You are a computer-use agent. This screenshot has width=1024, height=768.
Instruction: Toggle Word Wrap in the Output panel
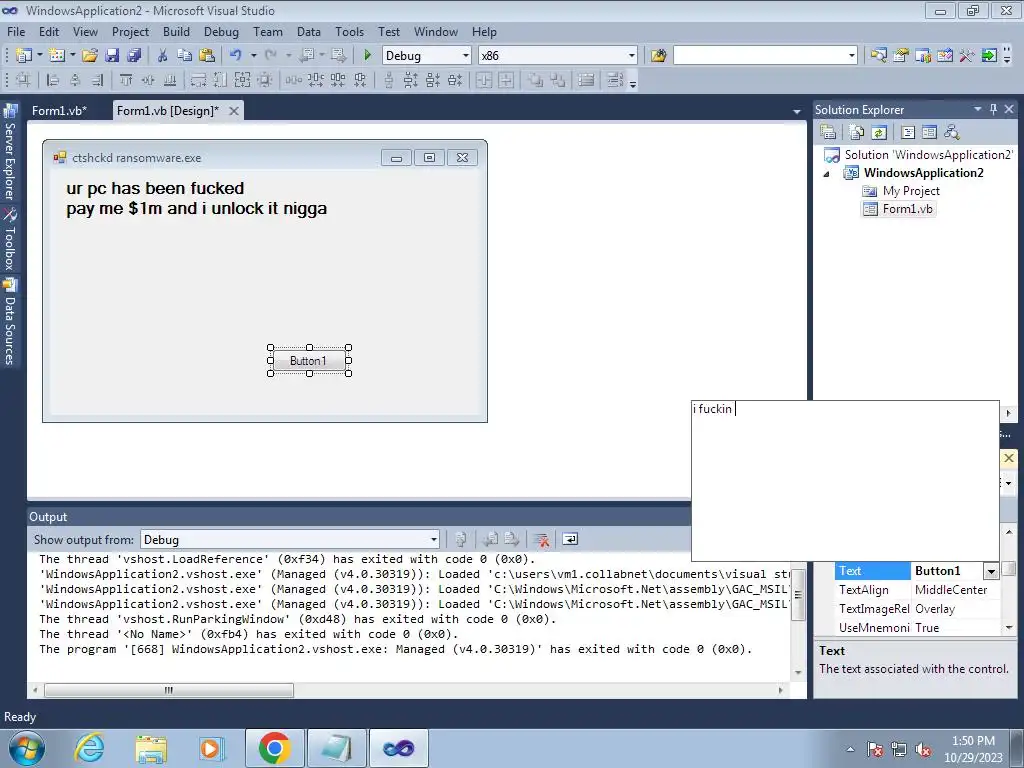[570, 539]
